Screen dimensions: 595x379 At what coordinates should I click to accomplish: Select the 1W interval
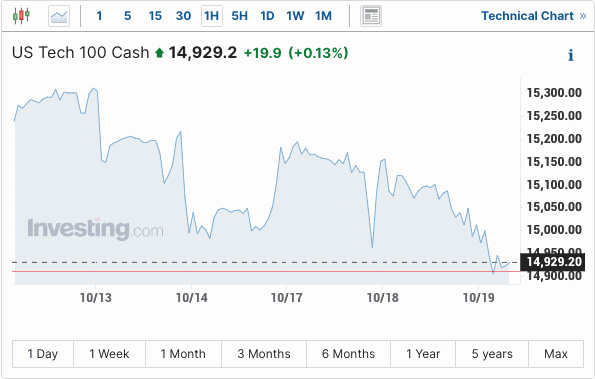(295, 16)
